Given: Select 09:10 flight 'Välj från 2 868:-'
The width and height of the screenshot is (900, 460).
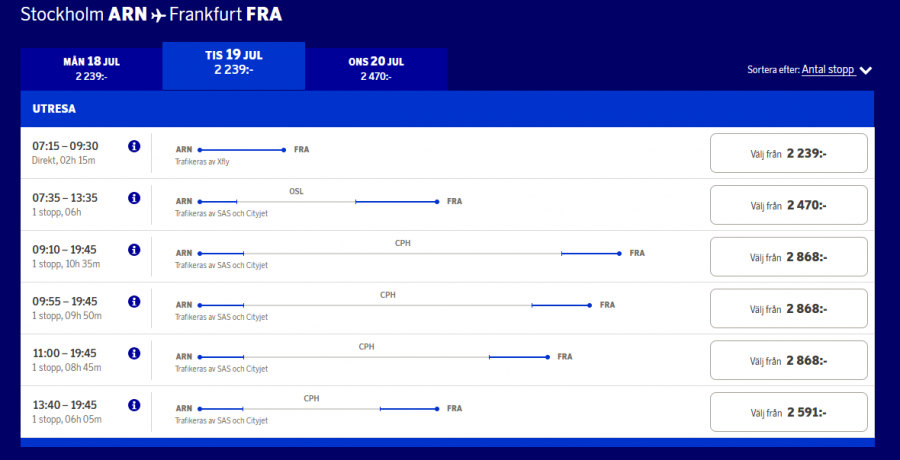Looking at the screenshot, I should pos(789,257).
